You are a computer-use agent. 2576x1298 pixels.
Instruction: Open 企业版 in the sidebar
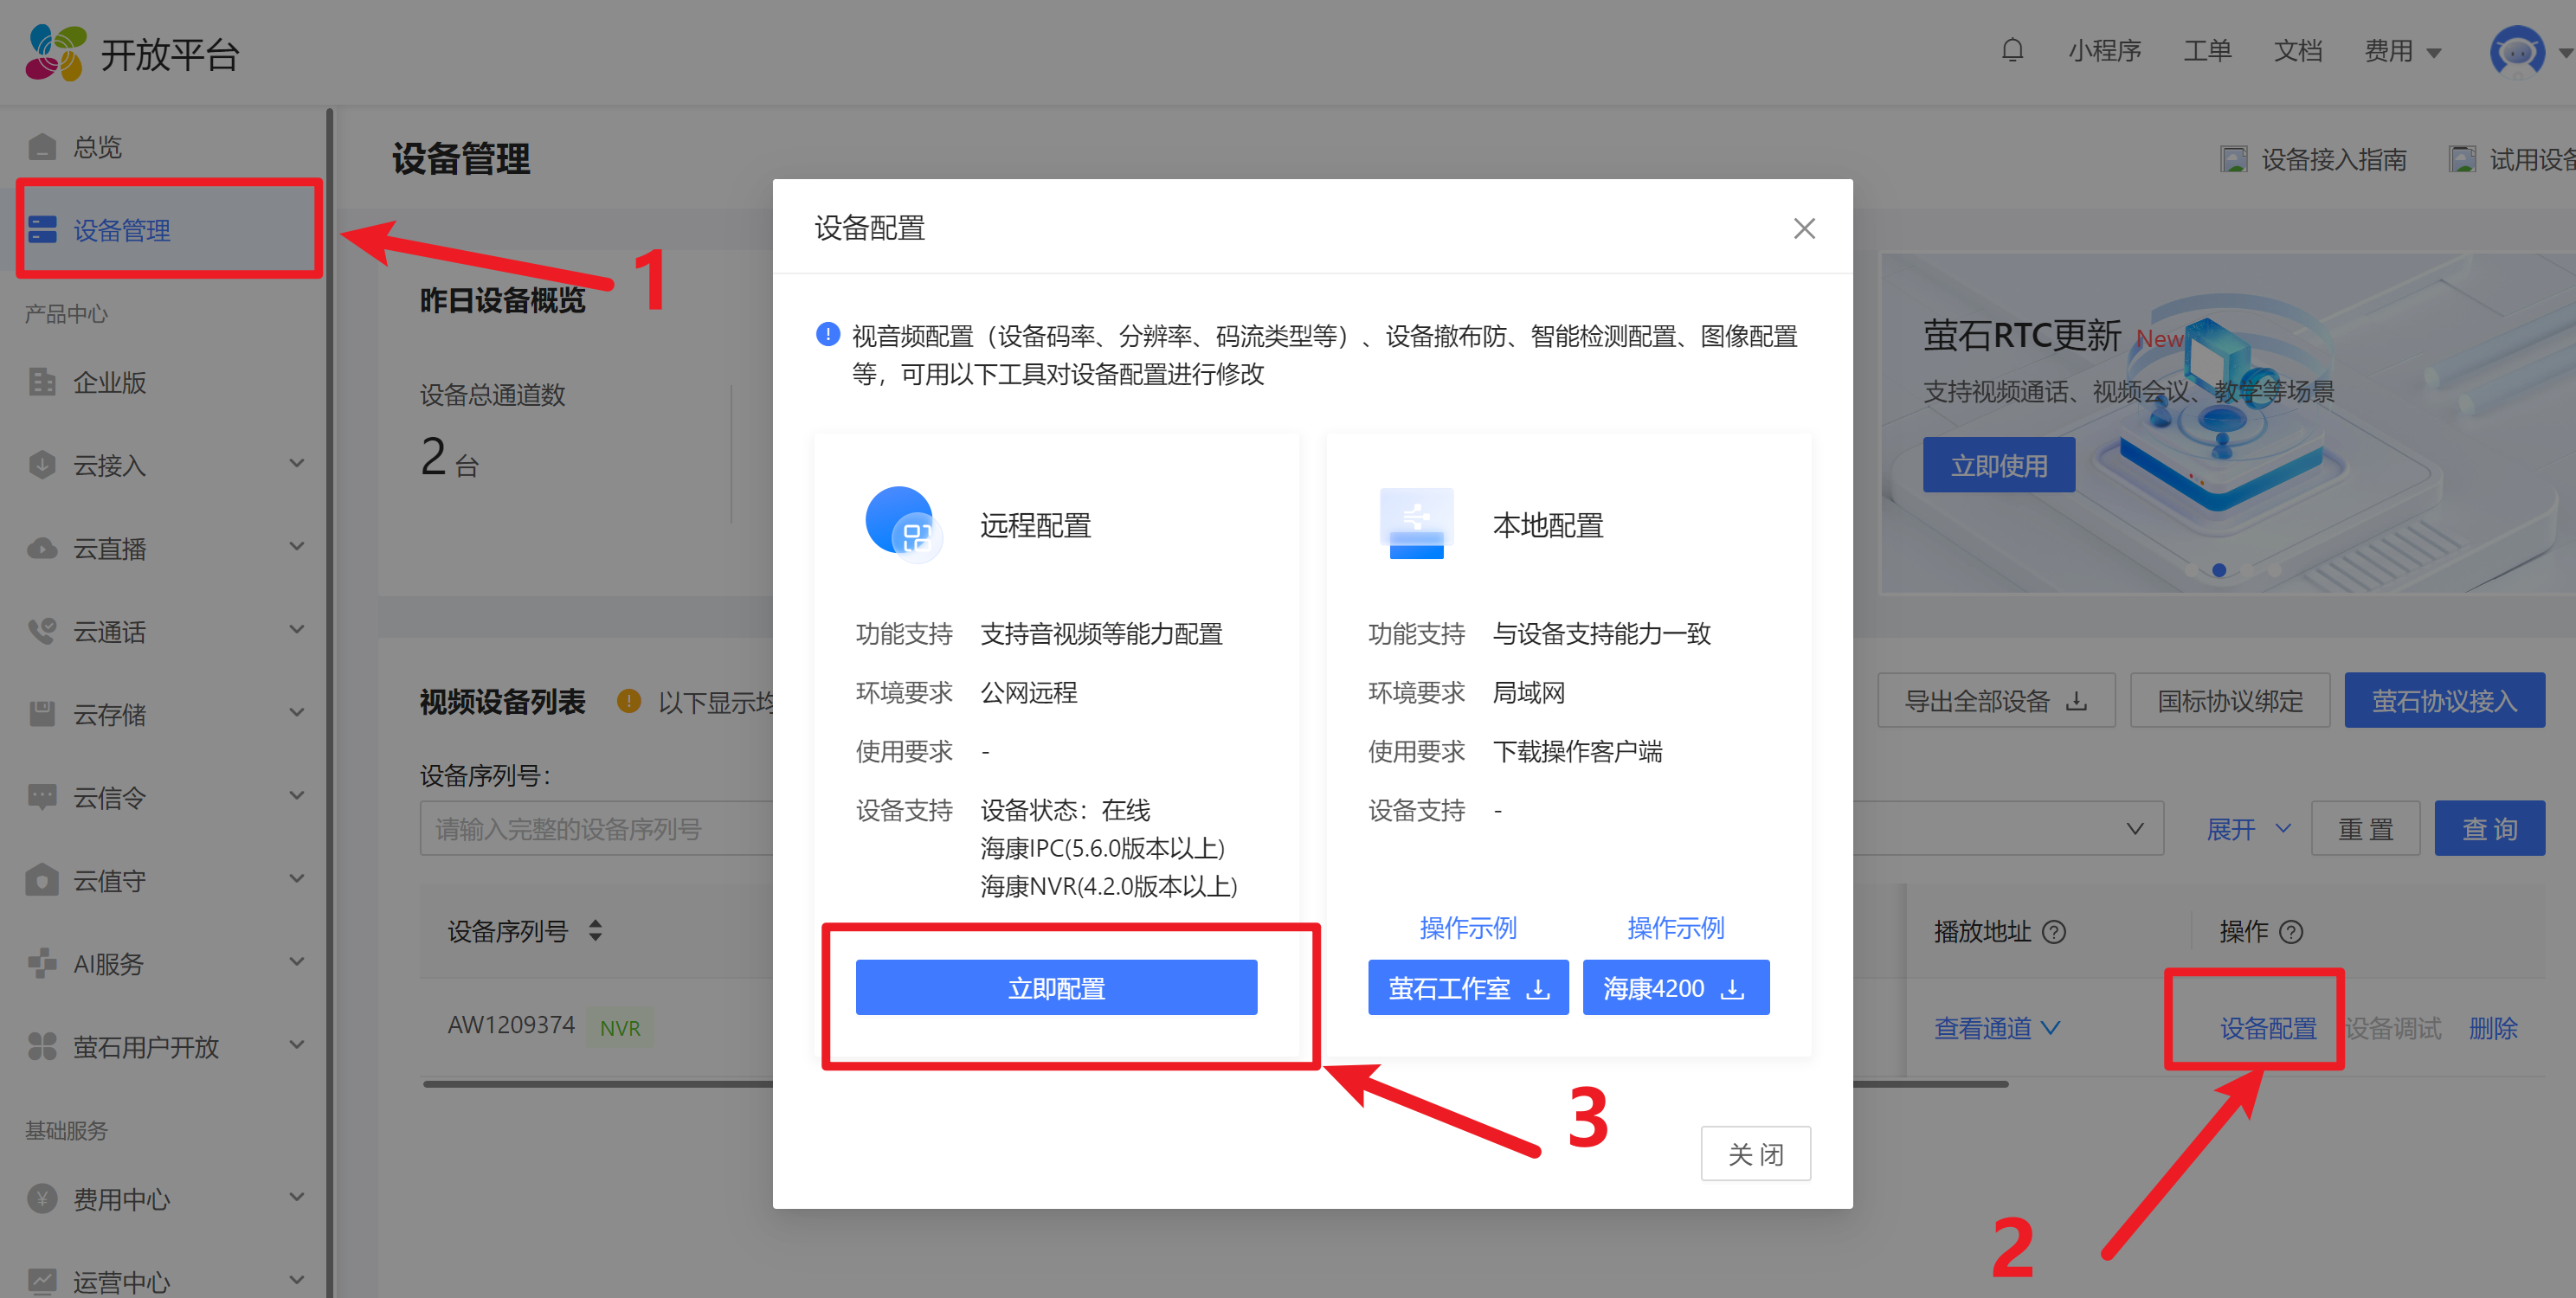[x=110, y=382]
